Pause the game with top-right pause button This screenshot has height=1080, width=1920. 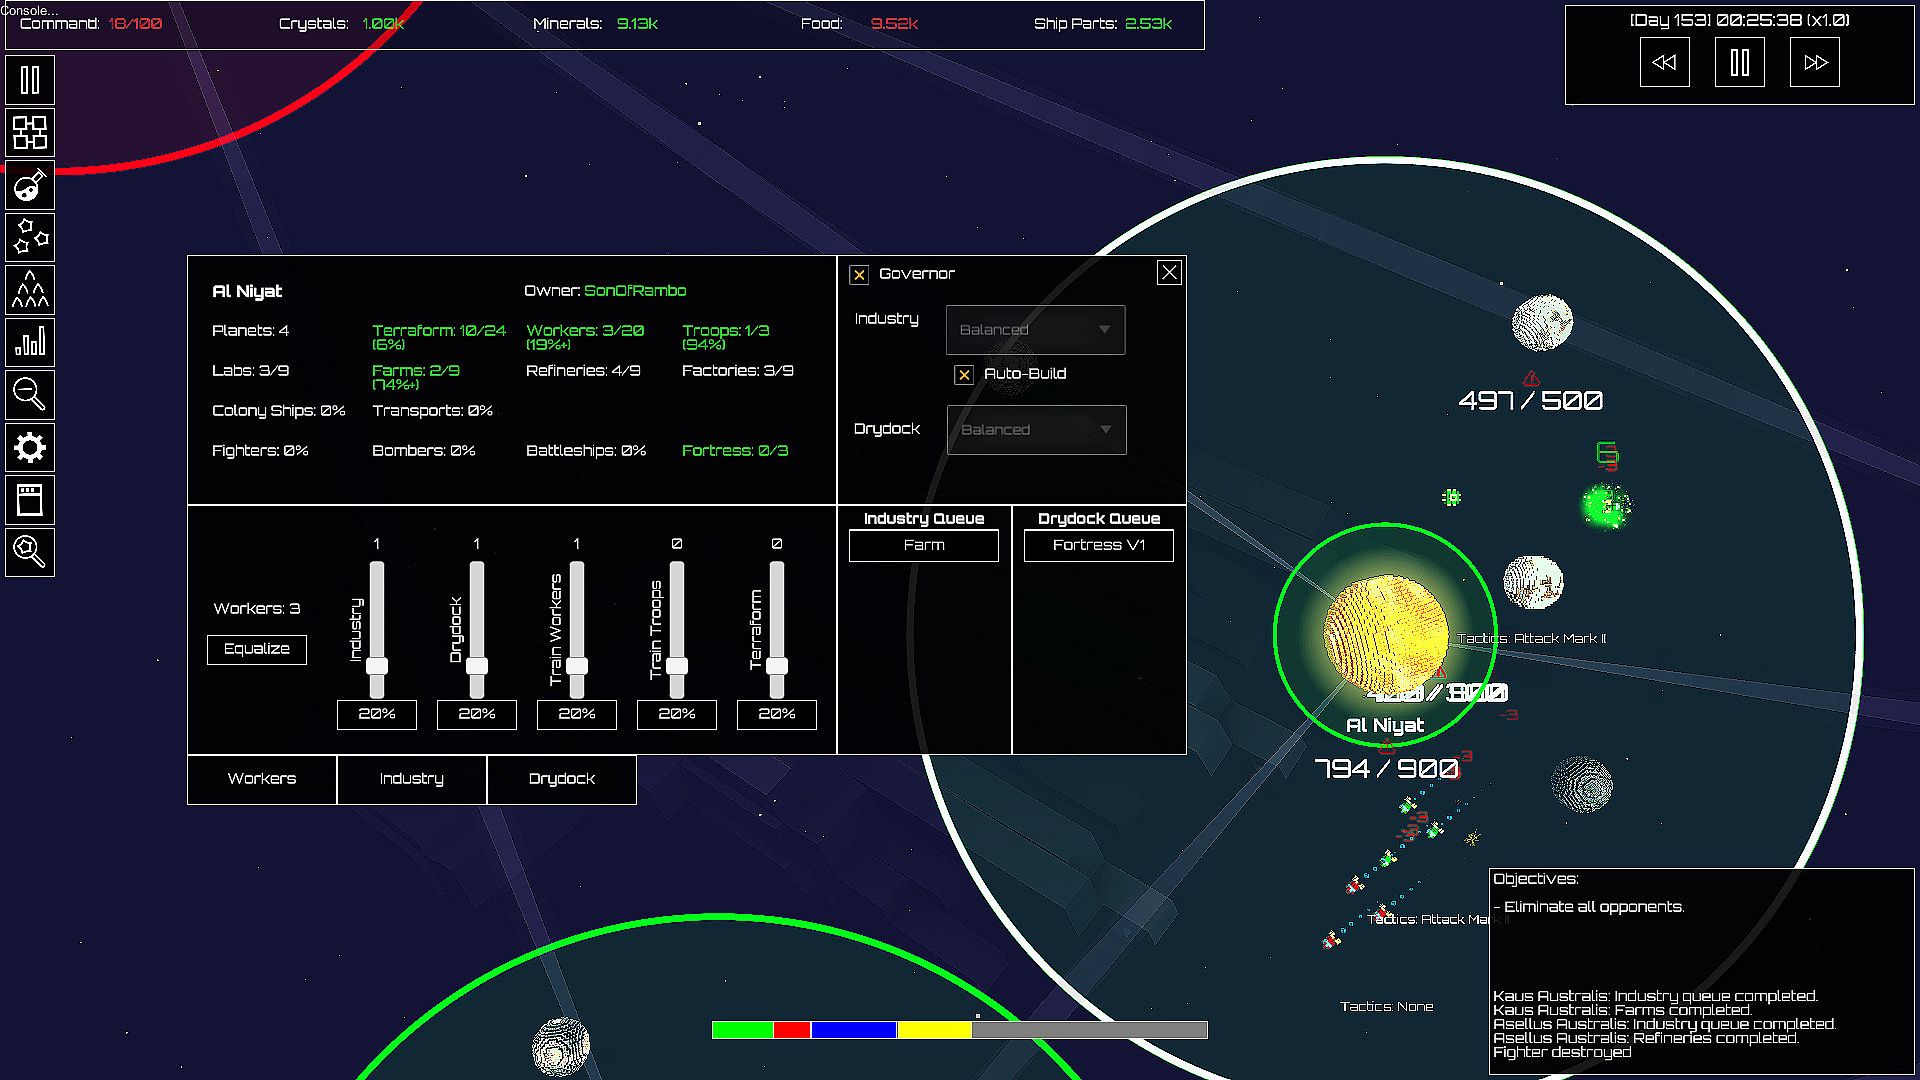1739,63
